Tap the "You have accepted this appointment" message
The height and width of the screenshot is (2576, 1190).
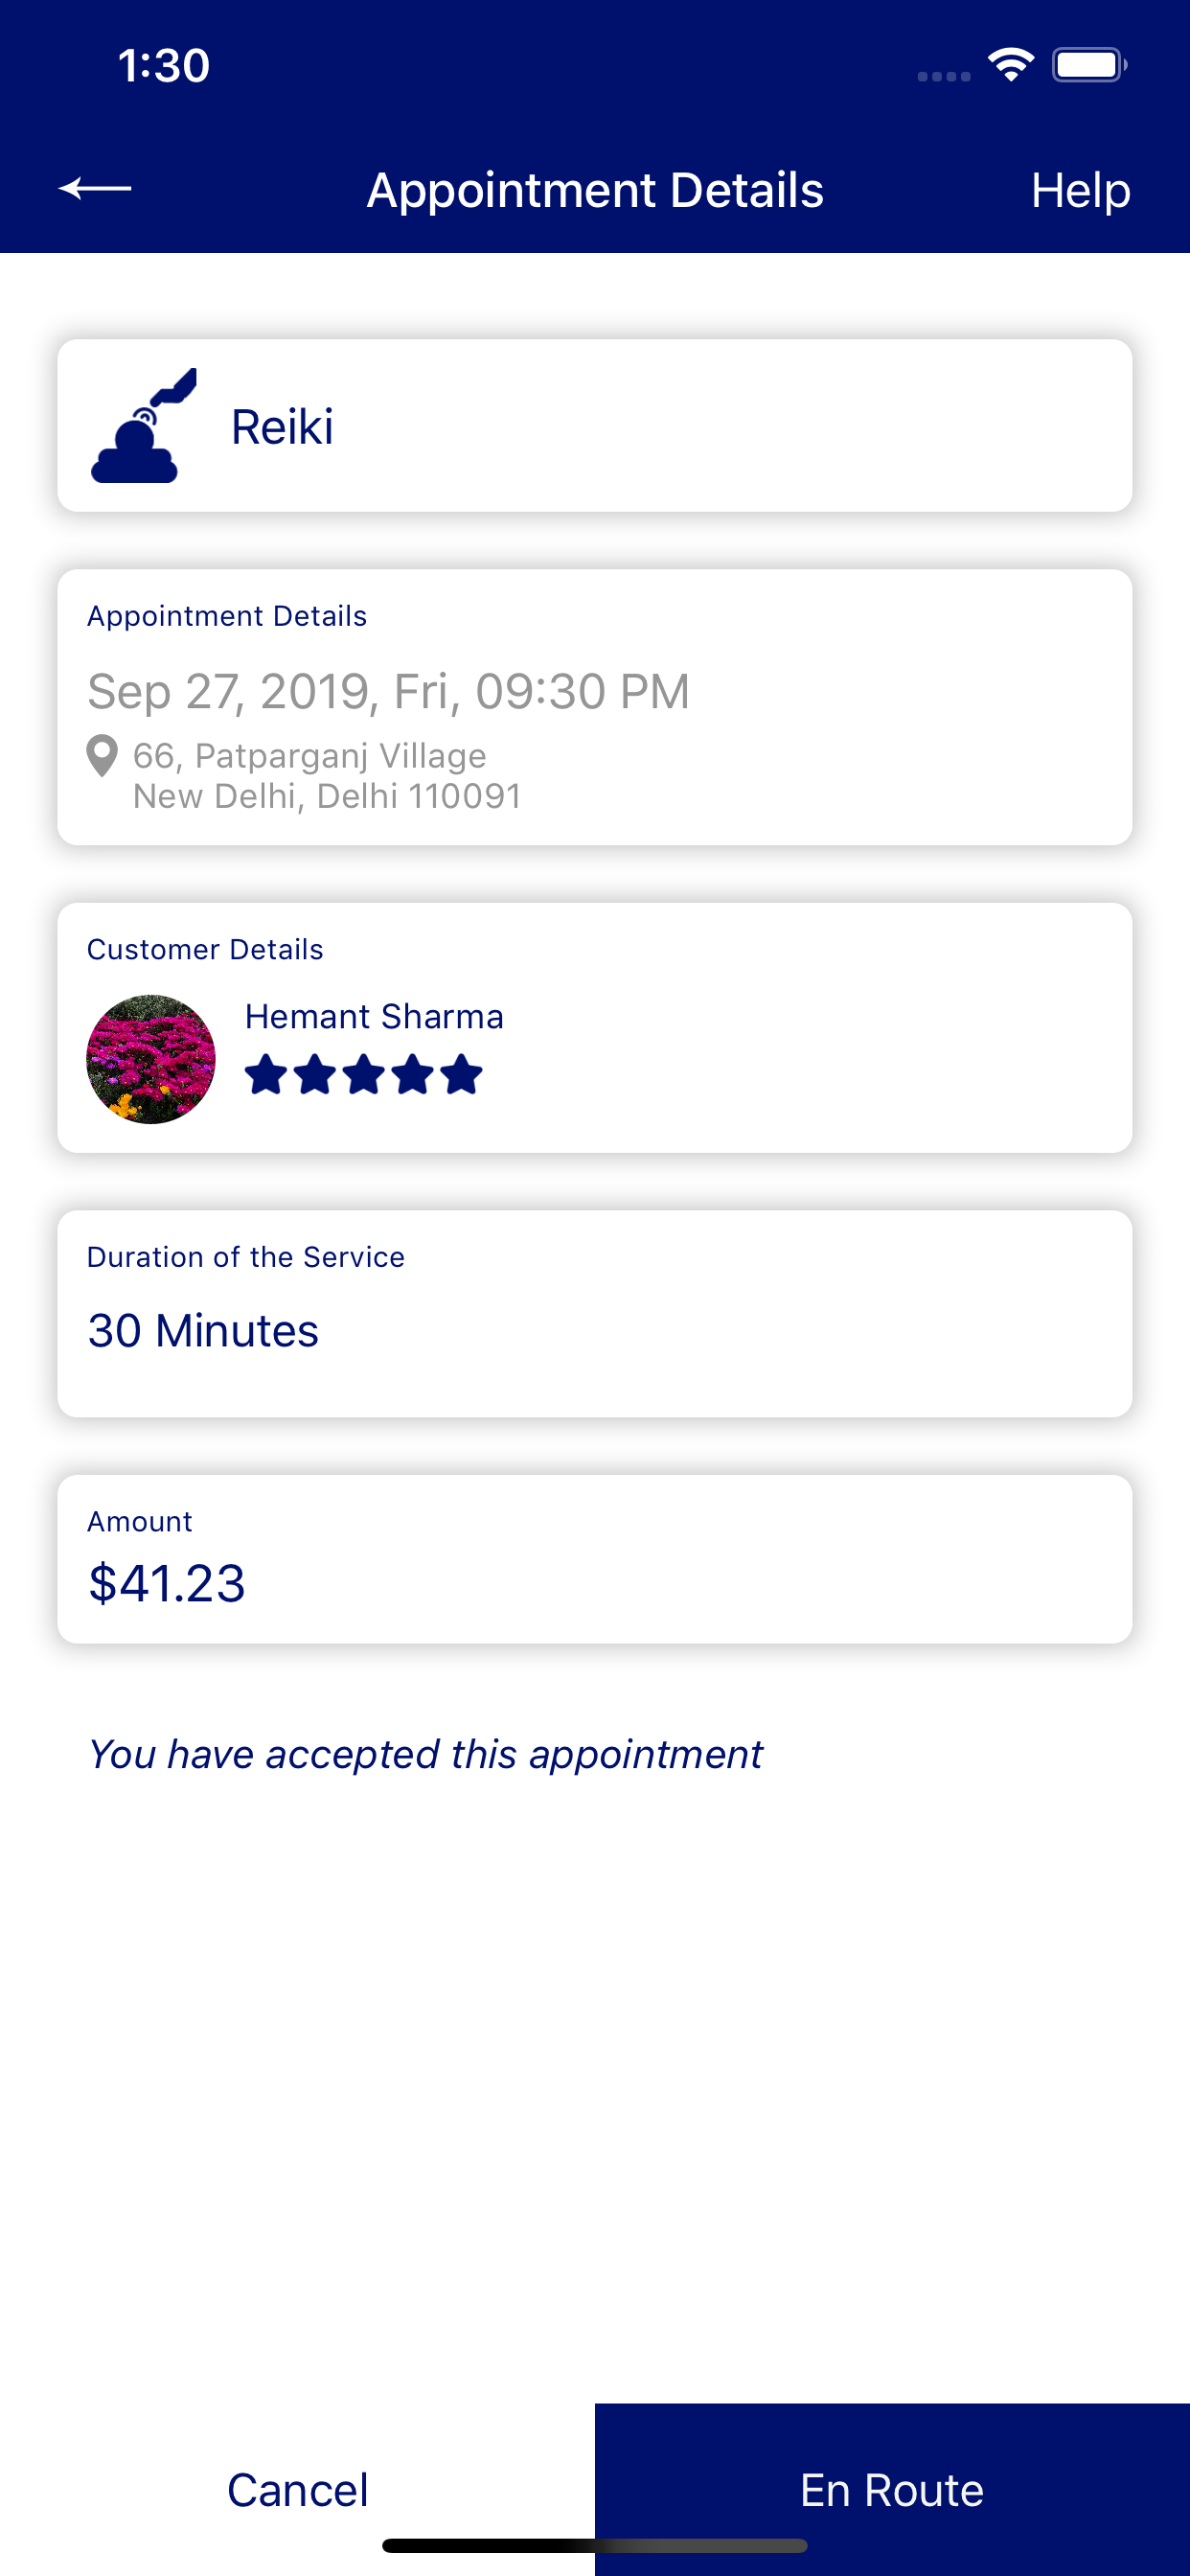point(425,1754)
